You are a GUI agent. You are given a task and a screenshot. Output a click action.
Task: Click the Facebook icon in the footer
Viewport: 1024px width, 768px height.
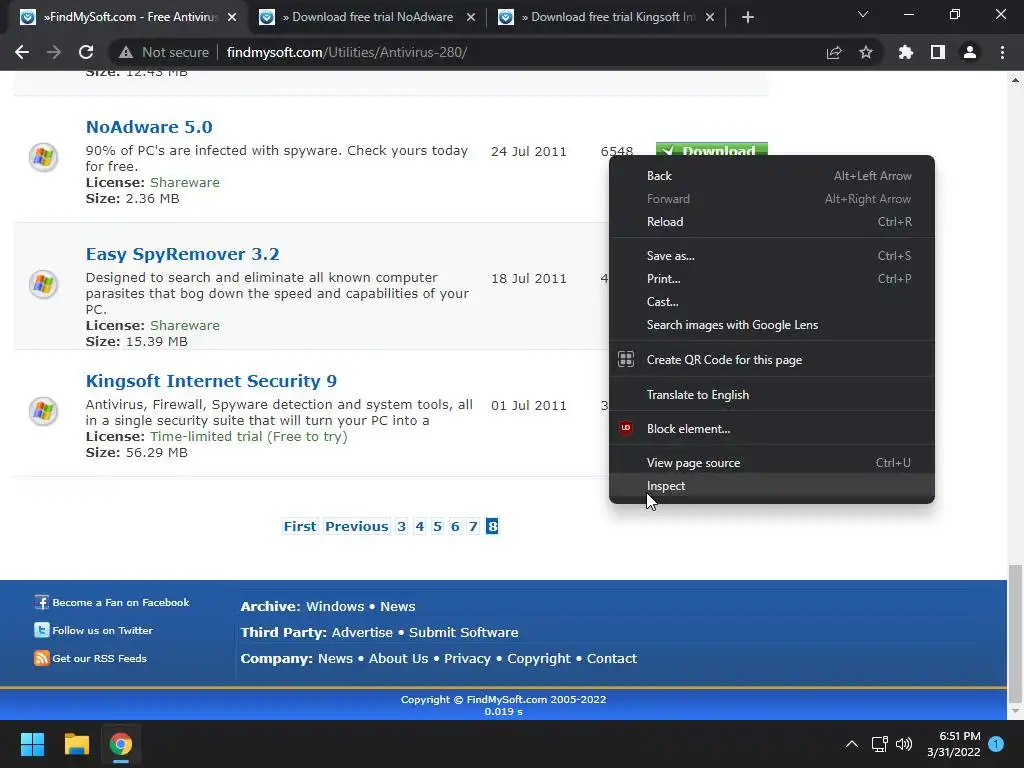pos(42,602)
